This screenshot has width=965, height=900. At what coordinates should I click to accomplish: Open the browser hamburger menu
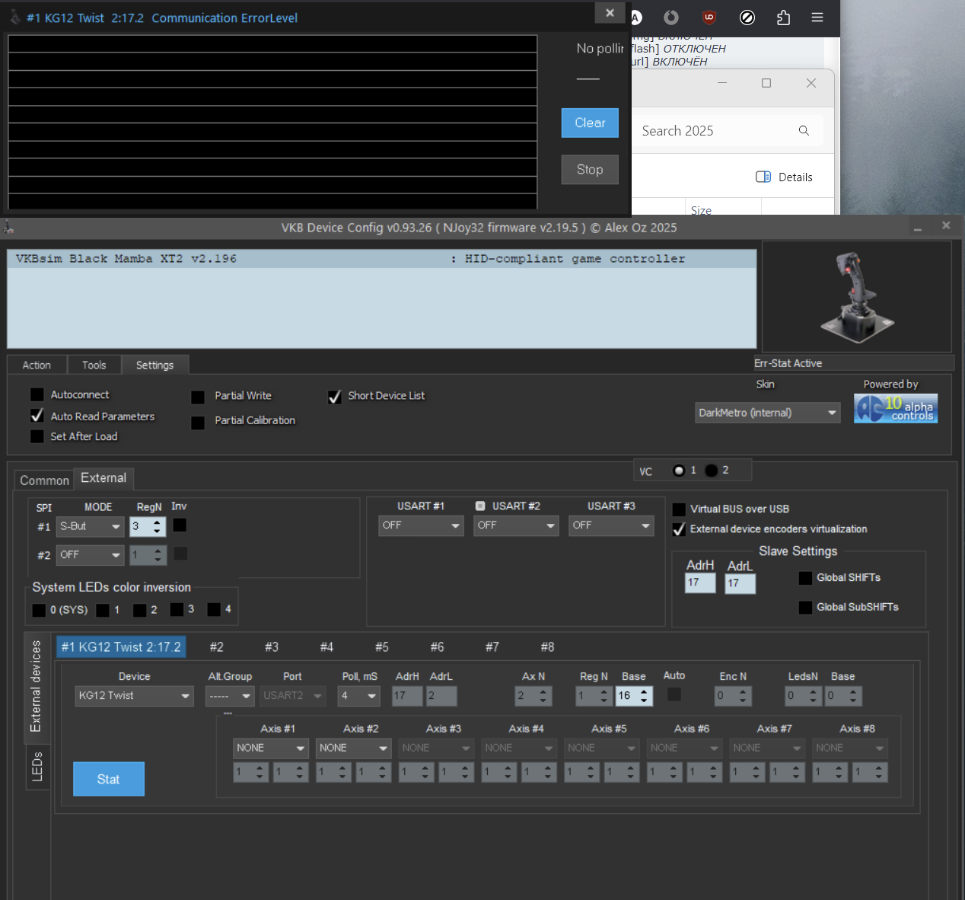817,17
